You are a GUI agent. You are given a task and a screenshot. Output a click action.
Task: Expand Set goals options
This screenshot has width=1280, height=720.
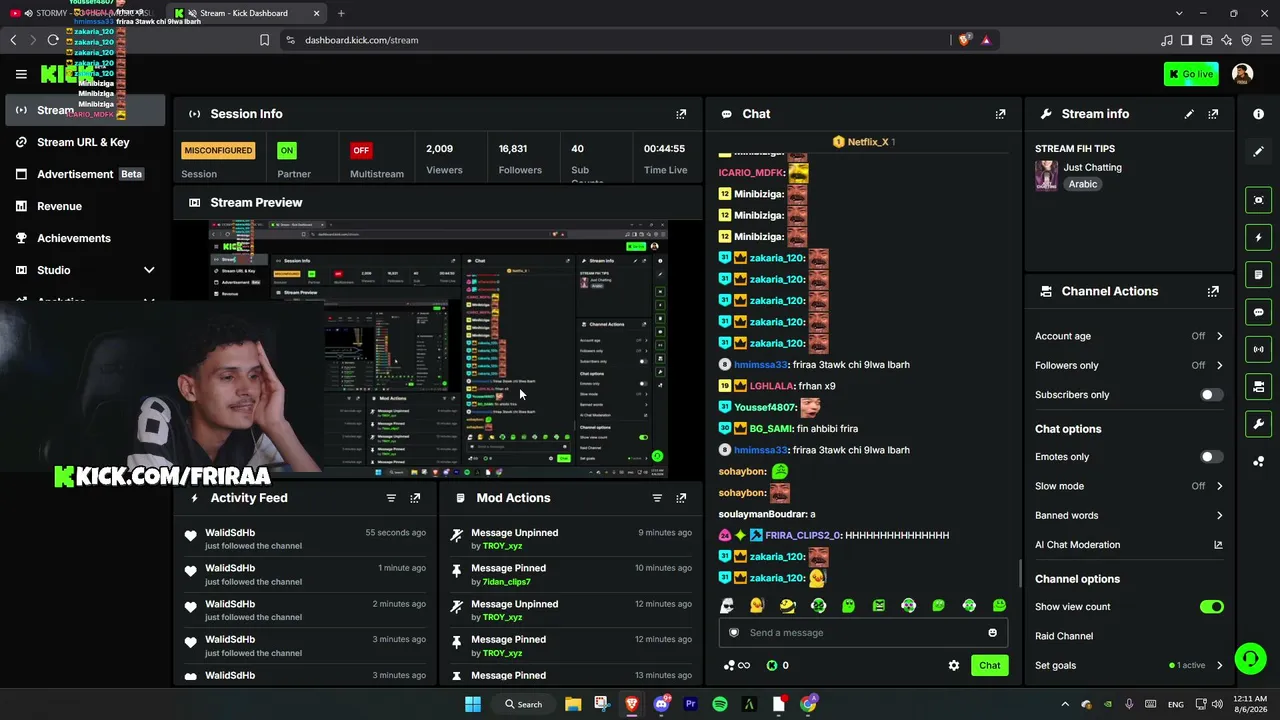click(1219, 665)
